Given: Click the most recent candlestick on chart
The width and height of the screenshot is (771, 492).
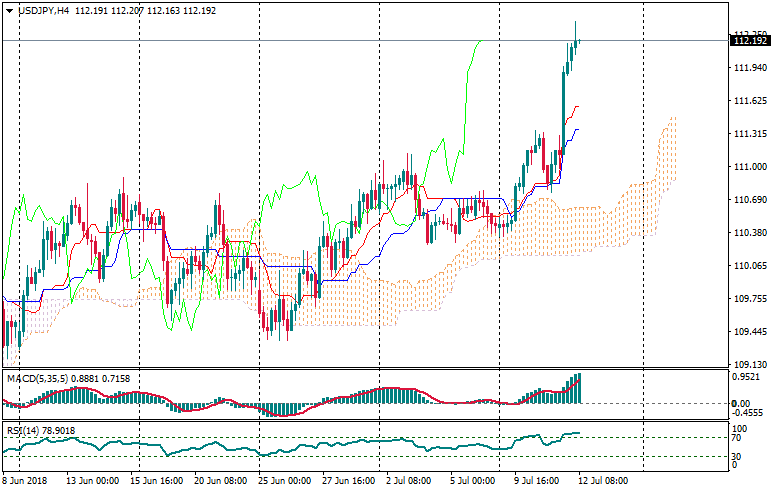Looking at the screenshot, I should (x=578, y=41).
